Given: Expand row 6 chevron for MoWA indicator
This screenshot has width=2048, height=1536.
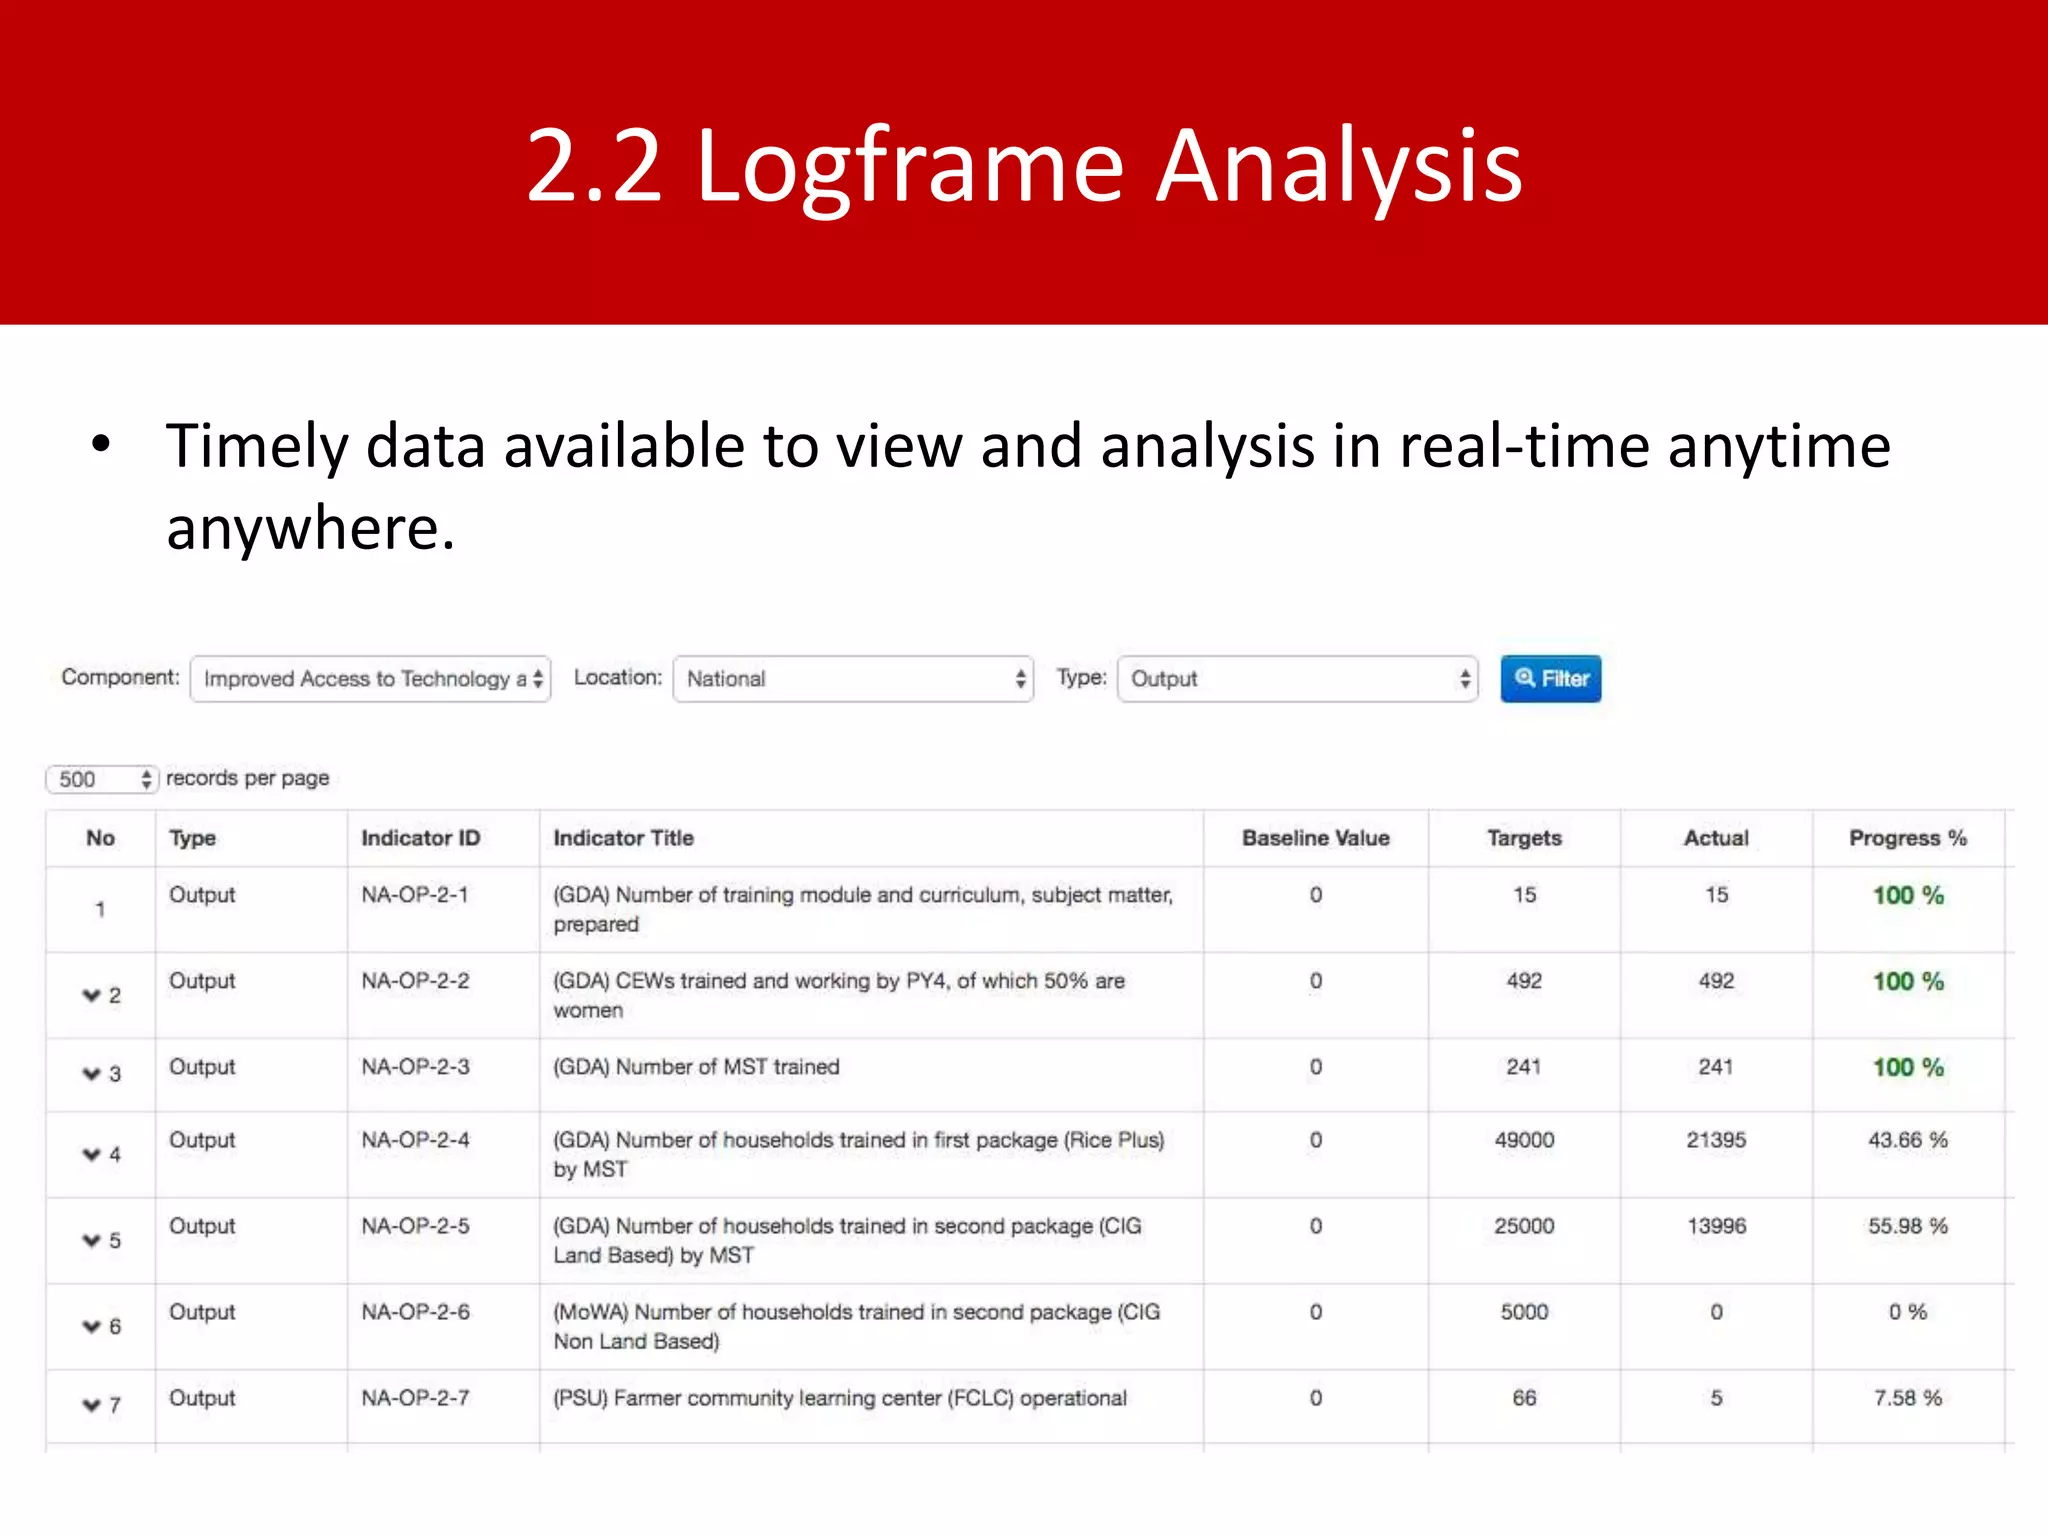Looking at the screenshot, I should 92,1326.
